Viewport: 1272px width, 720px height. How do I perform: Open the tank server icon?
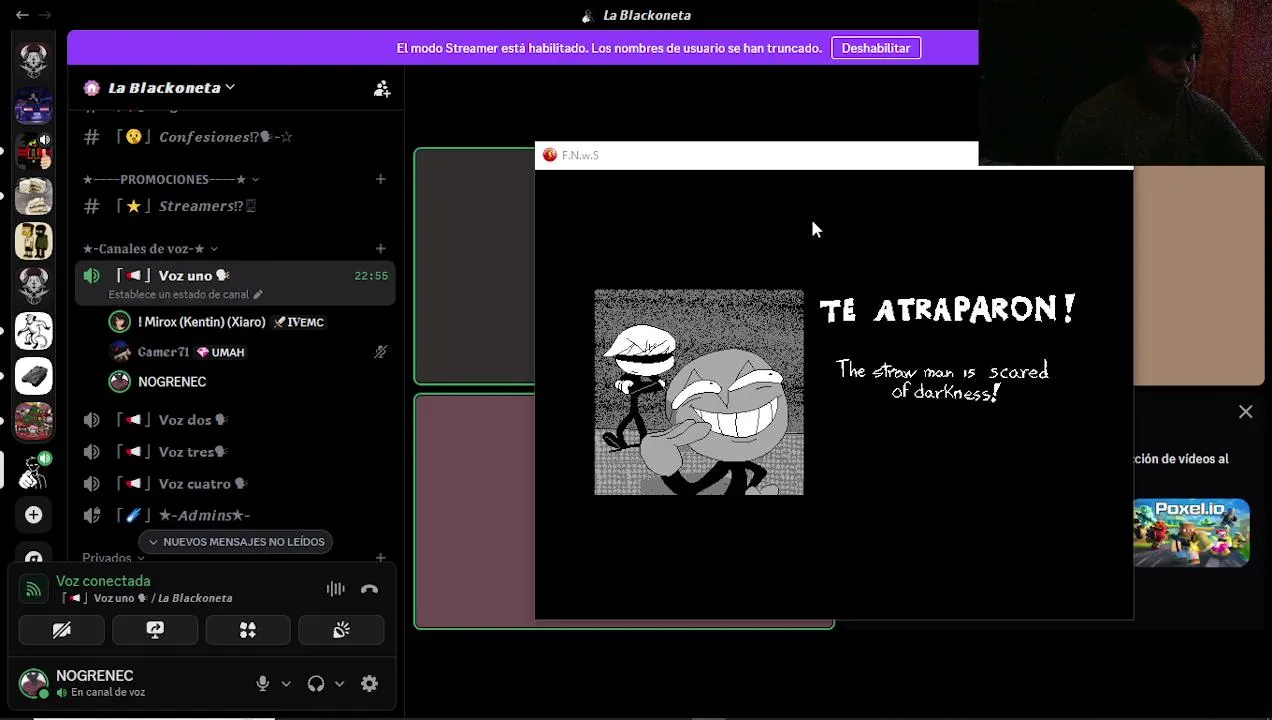33,376
